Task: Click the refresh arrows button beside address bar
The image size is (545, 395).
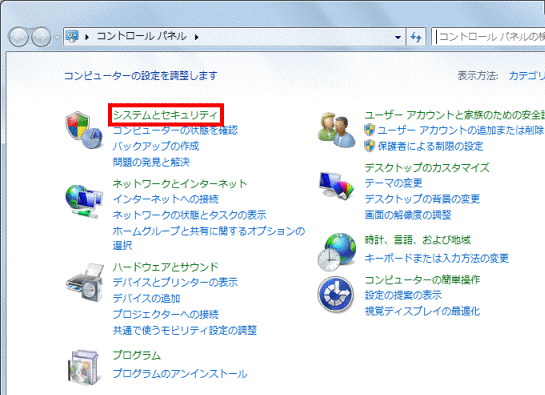Action: 416,37
